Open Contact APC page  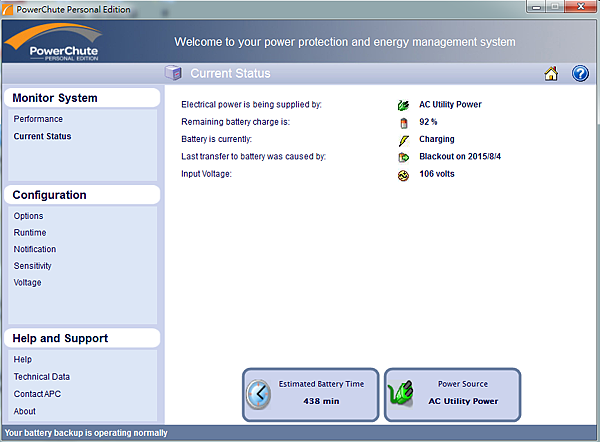coord(37,394)
